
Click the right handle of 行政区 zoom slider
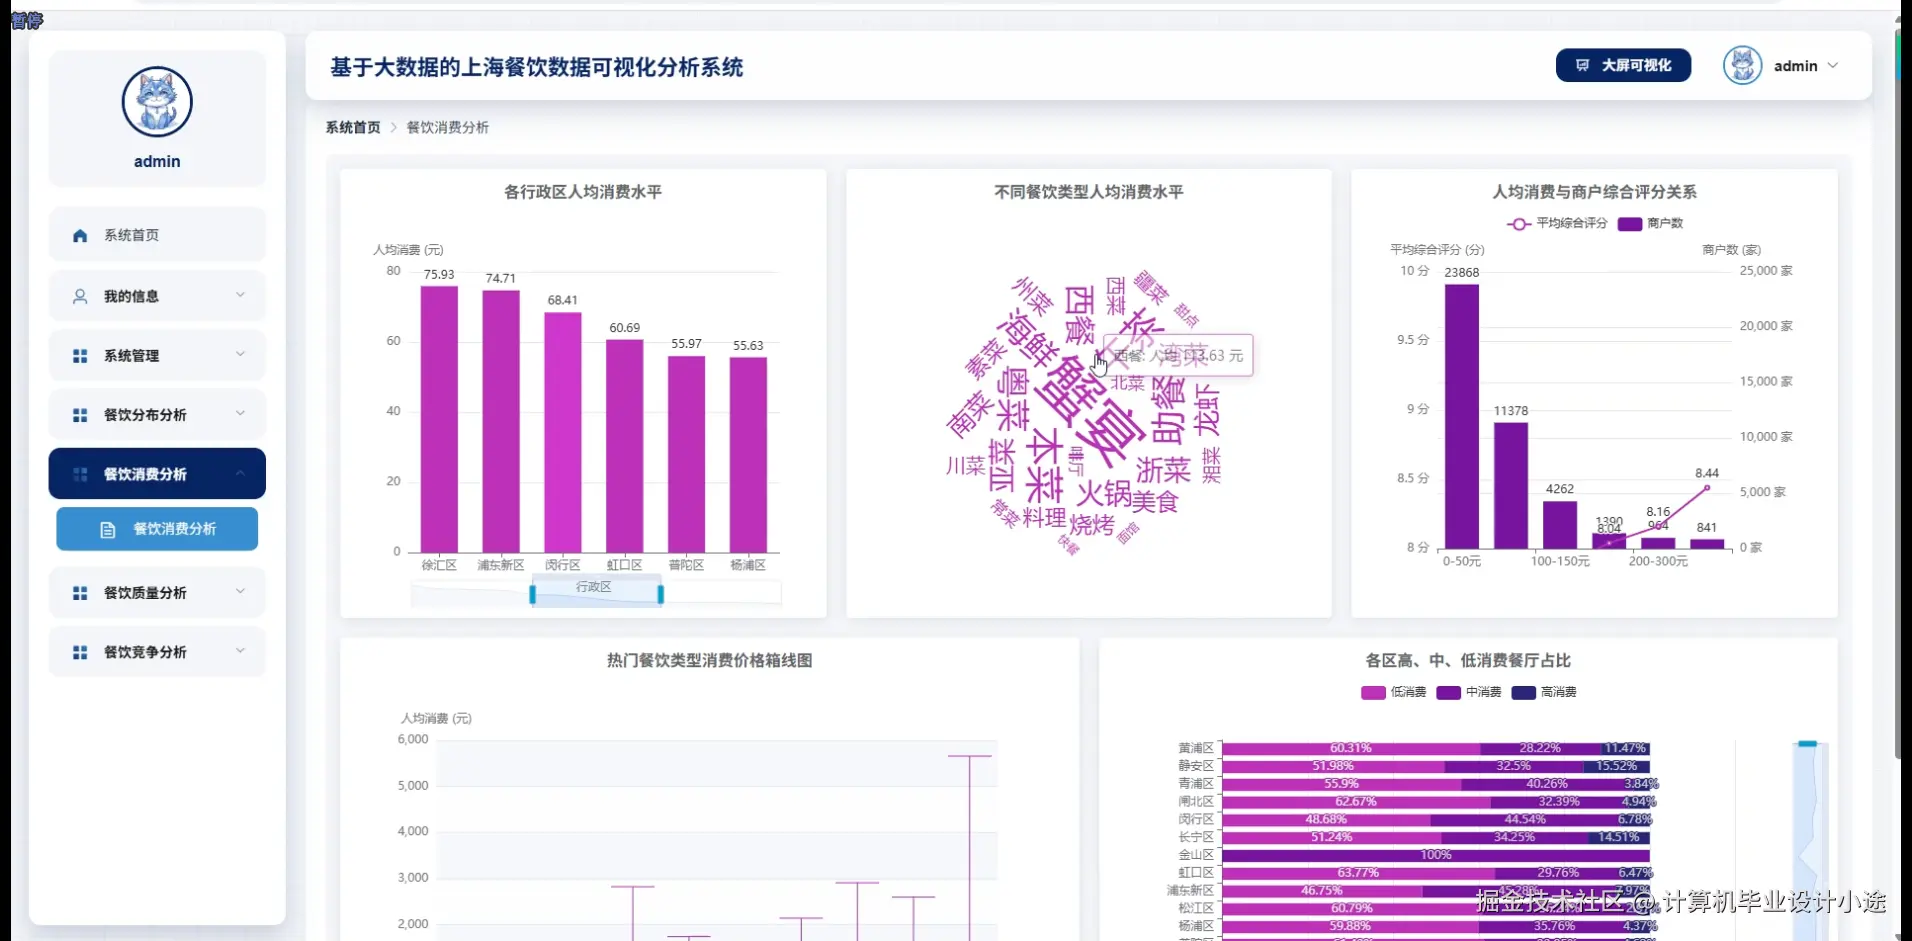point(660,595)
